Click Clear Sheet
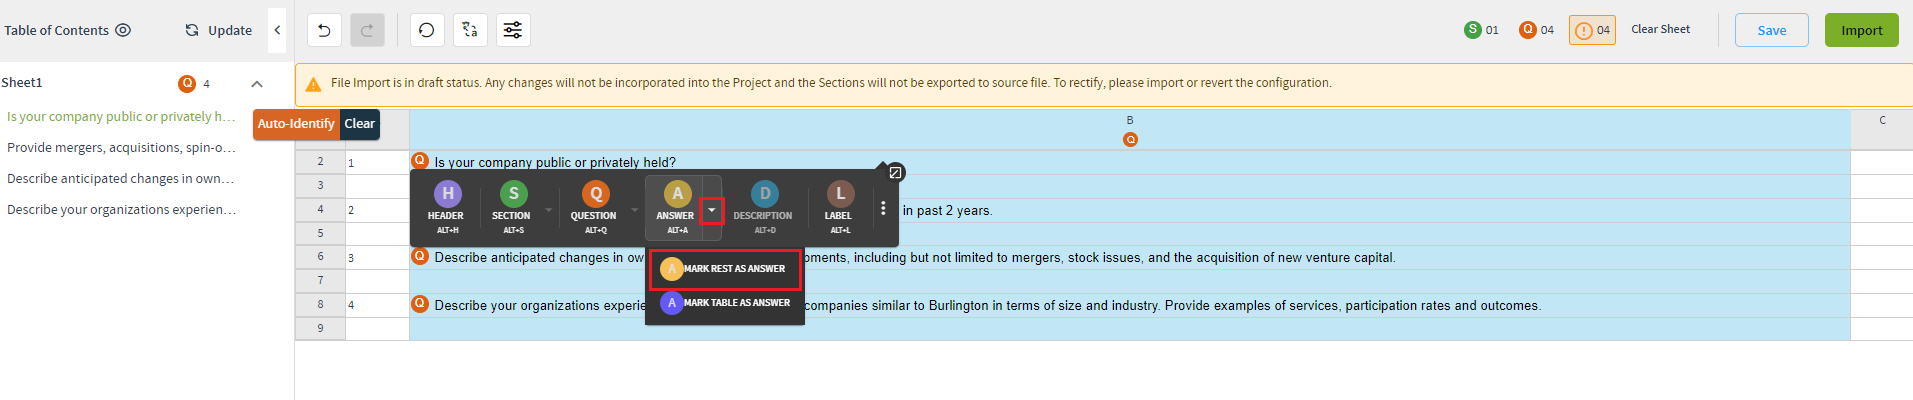The image size is (1913, 400). (x=1661, y=29)
